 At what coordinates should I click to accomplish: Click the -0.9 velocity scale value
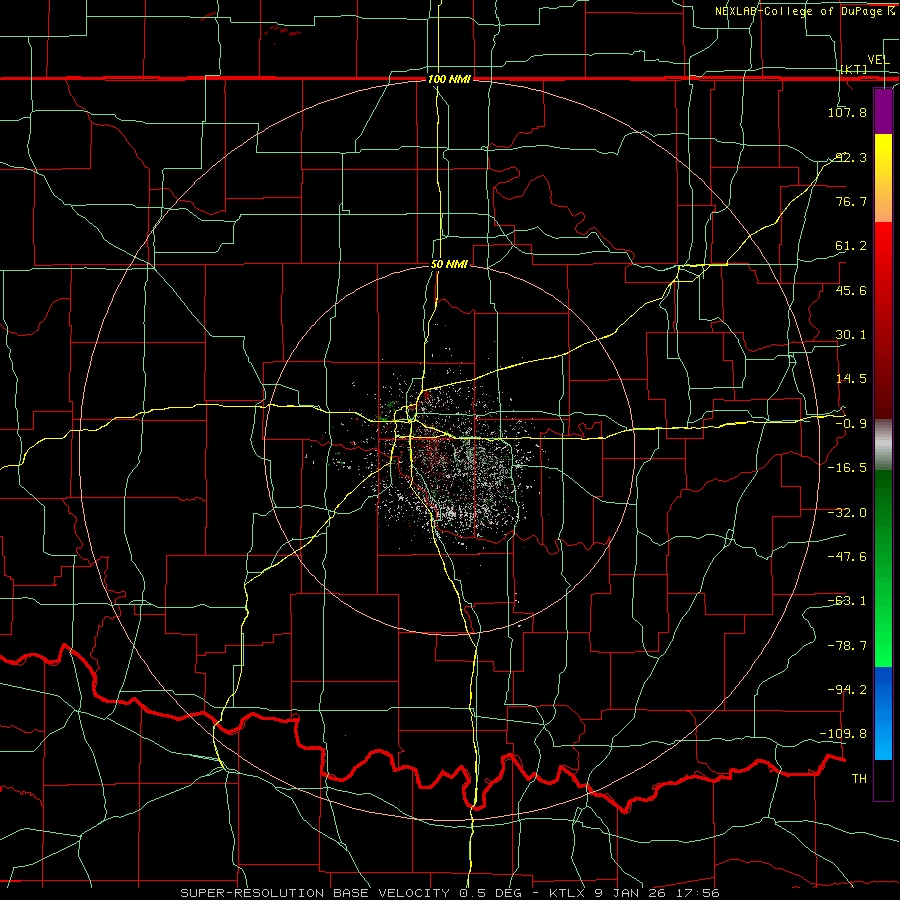tap(851, 424)
